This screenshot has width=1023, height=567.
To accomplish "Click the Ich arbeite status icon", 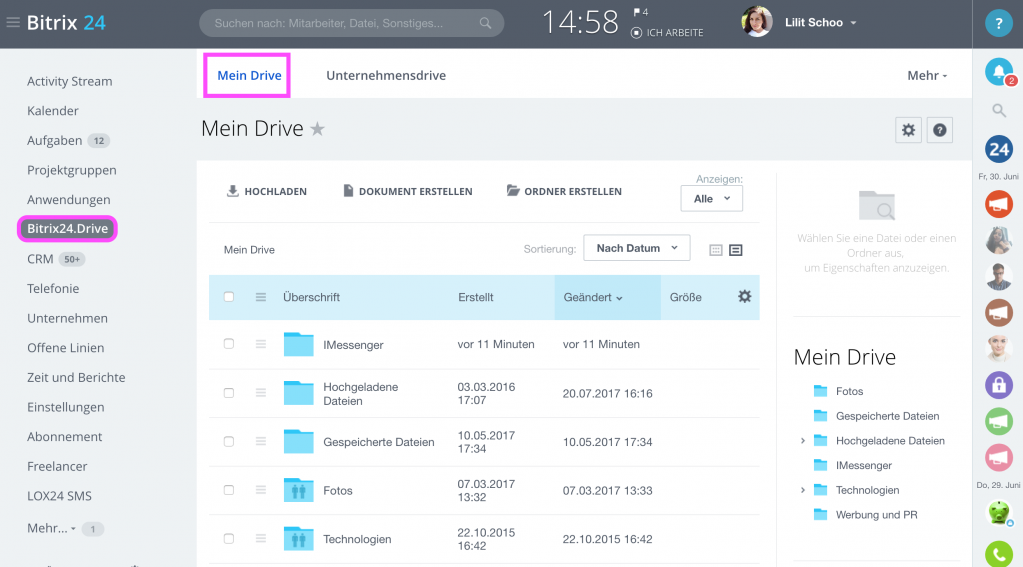I will [x=636, y=33].
